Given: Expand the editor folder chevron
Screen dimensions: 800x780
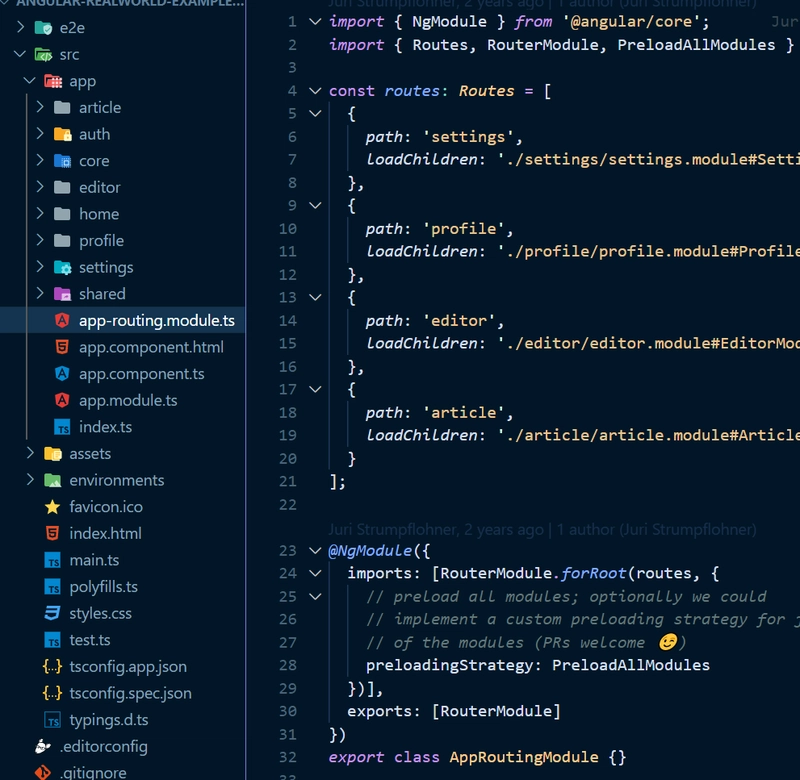Looking at the screenshot, I should point(40,187).
